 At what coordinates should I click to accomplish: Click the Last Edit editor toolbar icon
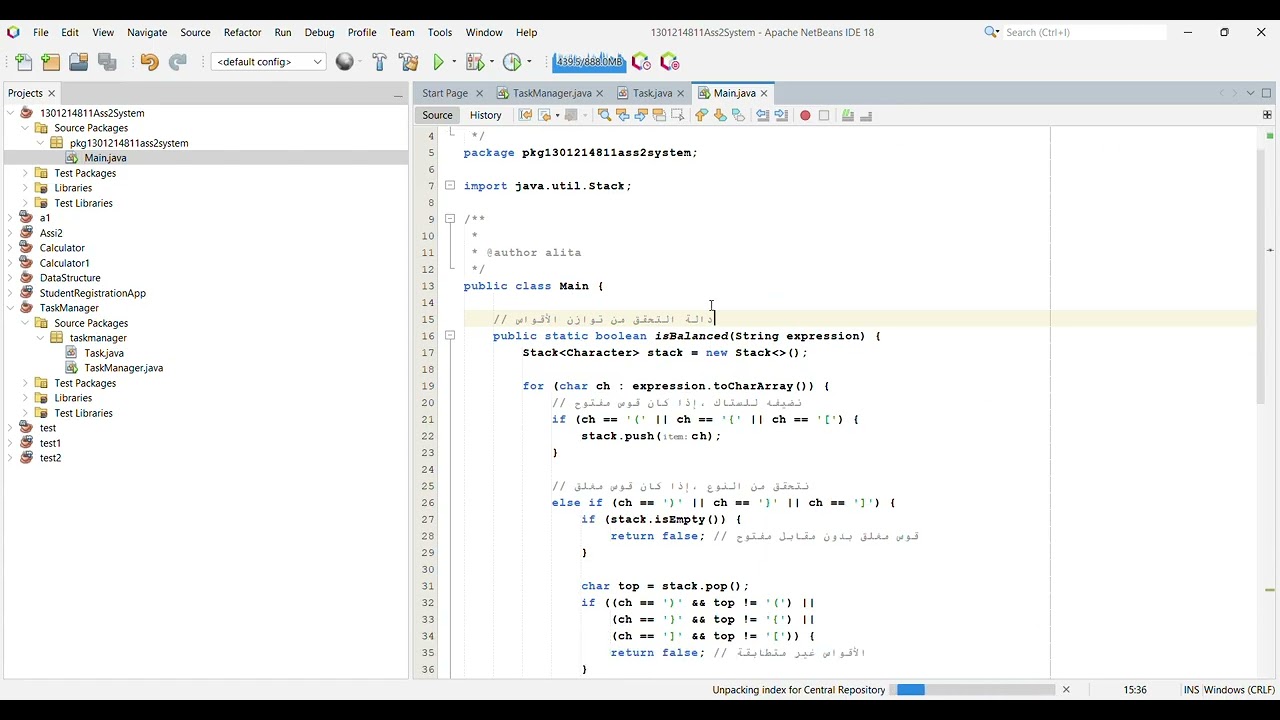click(525, 115)
